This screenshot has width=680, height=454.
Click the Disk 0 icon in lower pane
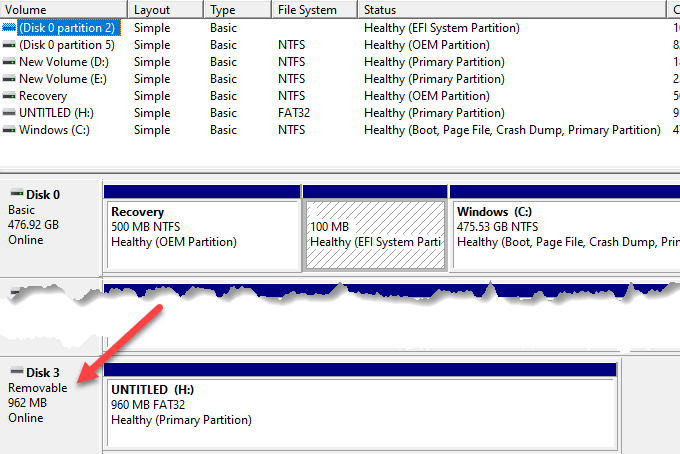tap(15, 196)
